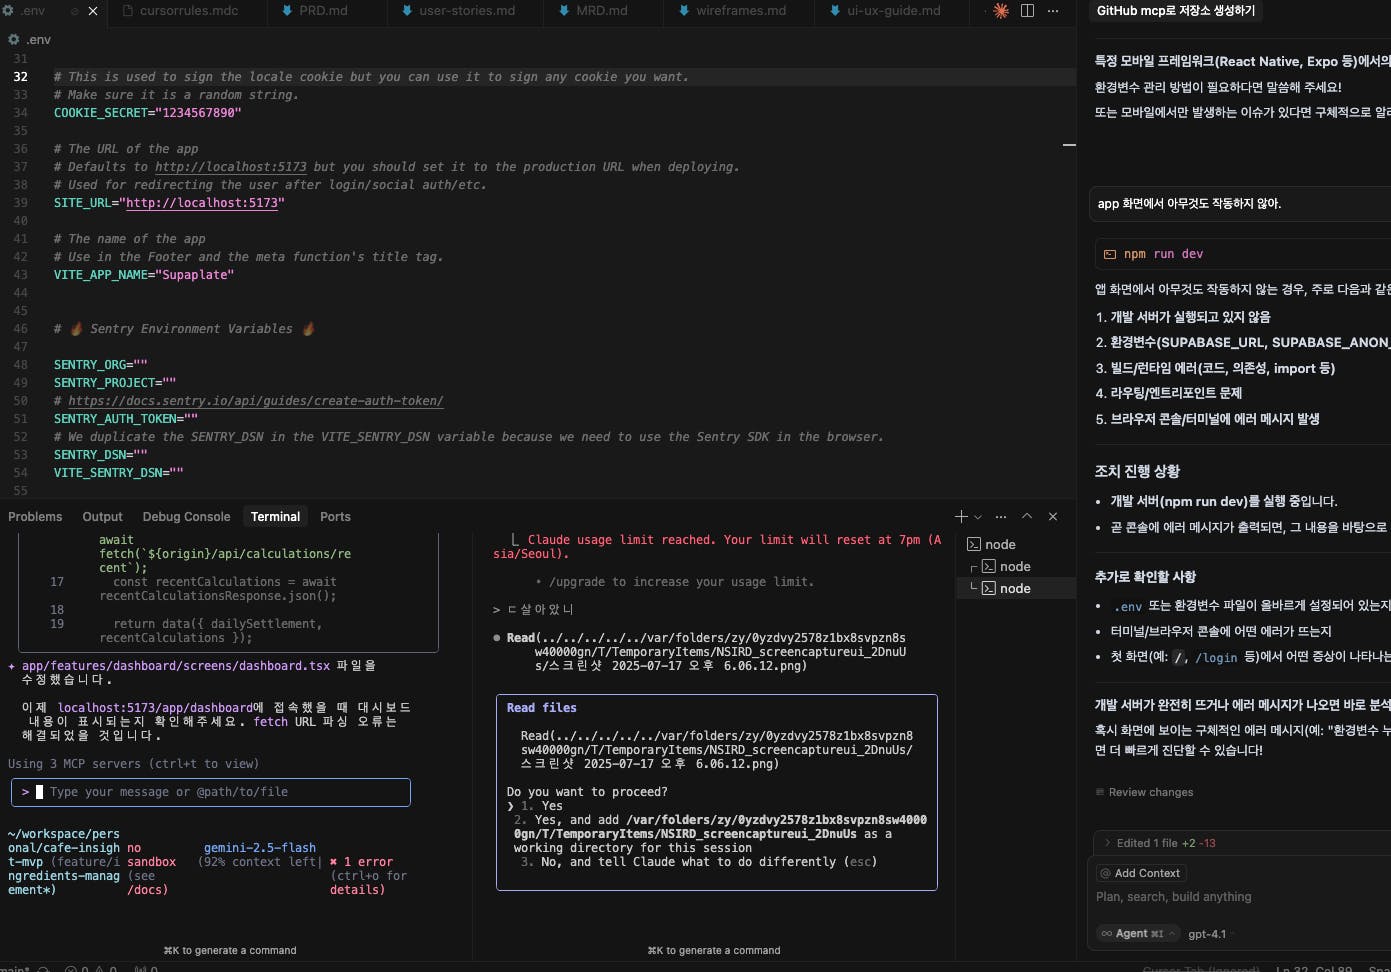Click the dashboard.tsx file path in terminal
1391x972 pixels.
pyautogui.click(x=176, y=666)
